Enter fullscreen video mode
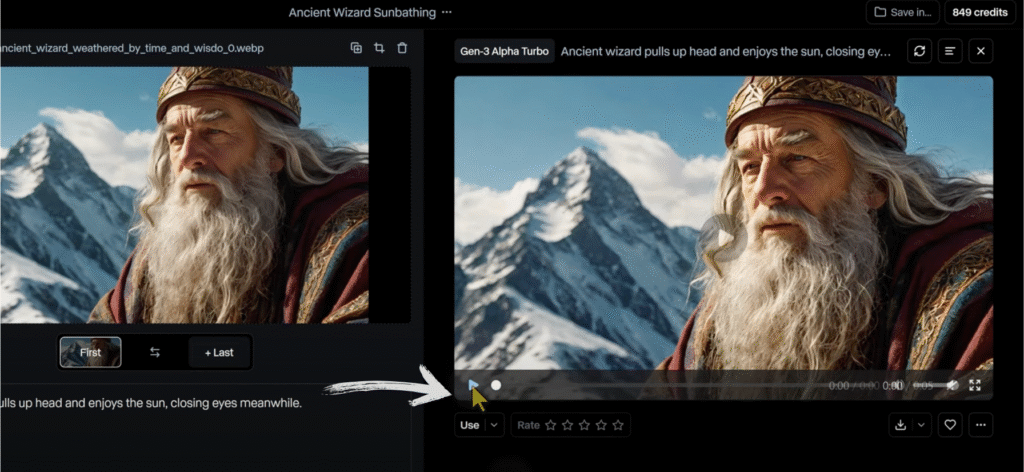The width and height of the screenshot is (1024, 472). pos(975,385)
